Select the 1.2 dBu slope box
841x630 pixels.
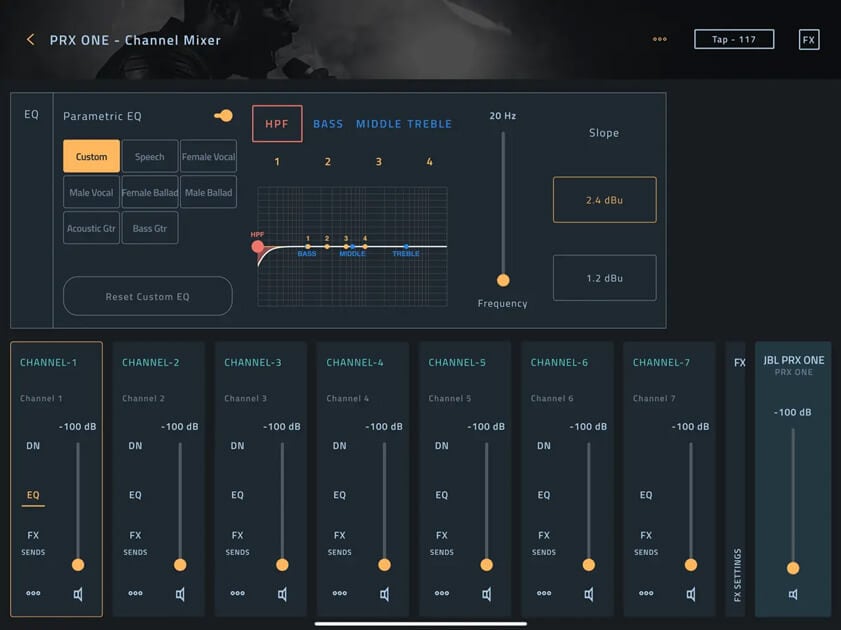coord(604,278)
